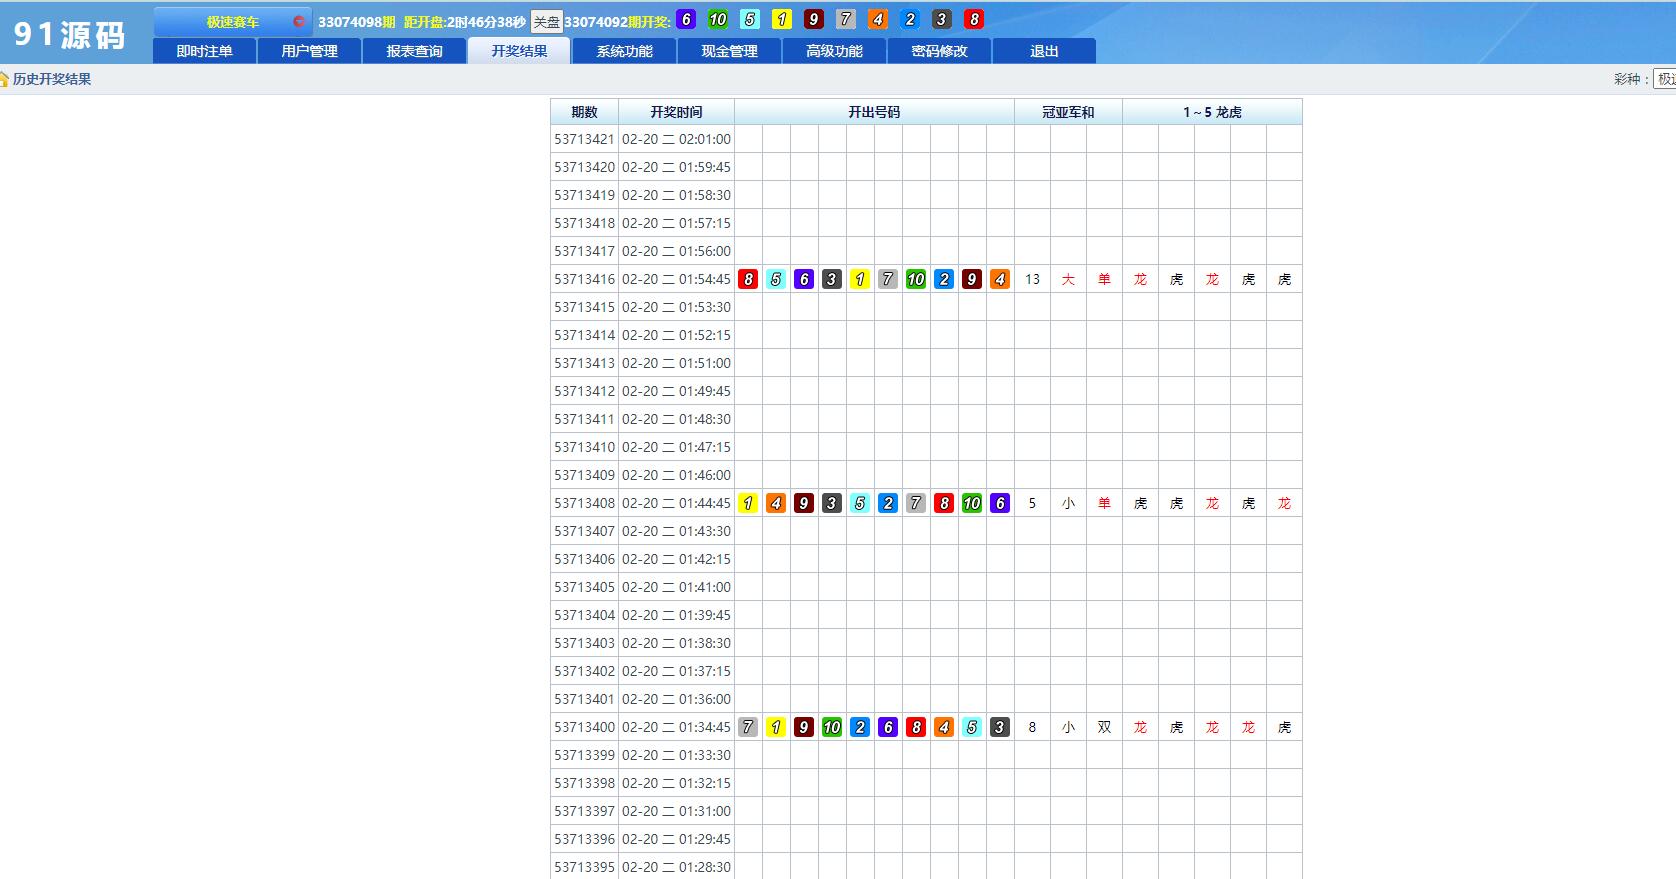
Task: Open the 极速赛车 game selector dropdown
Action: point(232,22)
